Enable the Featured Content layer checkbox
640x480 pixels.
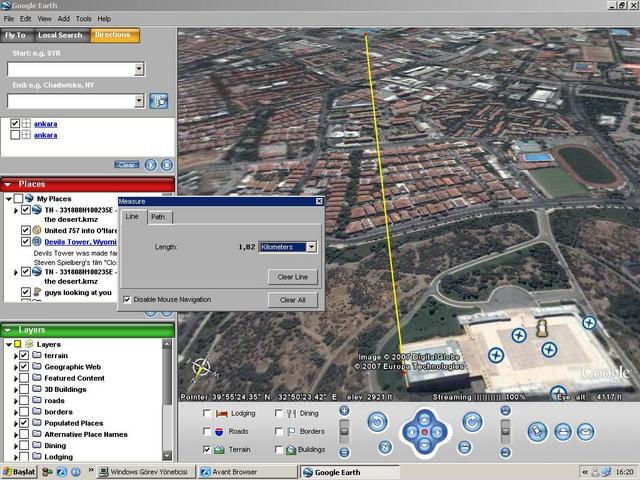(x=24, y=378)
